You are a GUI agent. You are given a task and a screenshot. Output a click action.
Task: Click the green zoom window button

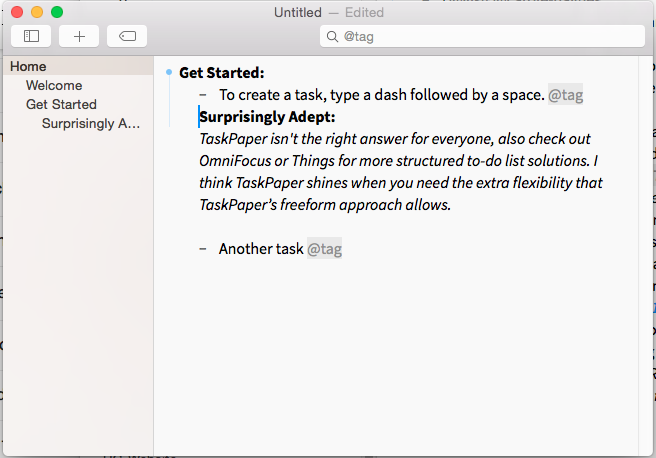(x=57, y=12)
